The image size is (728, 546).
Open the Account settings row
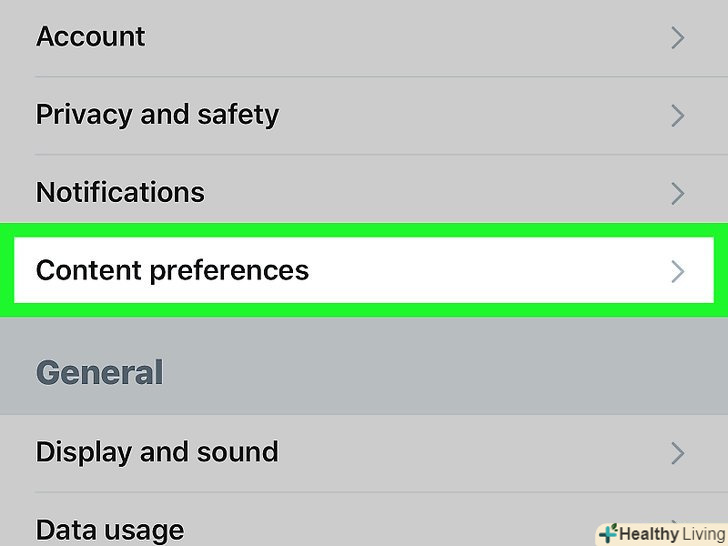point(90,37)
